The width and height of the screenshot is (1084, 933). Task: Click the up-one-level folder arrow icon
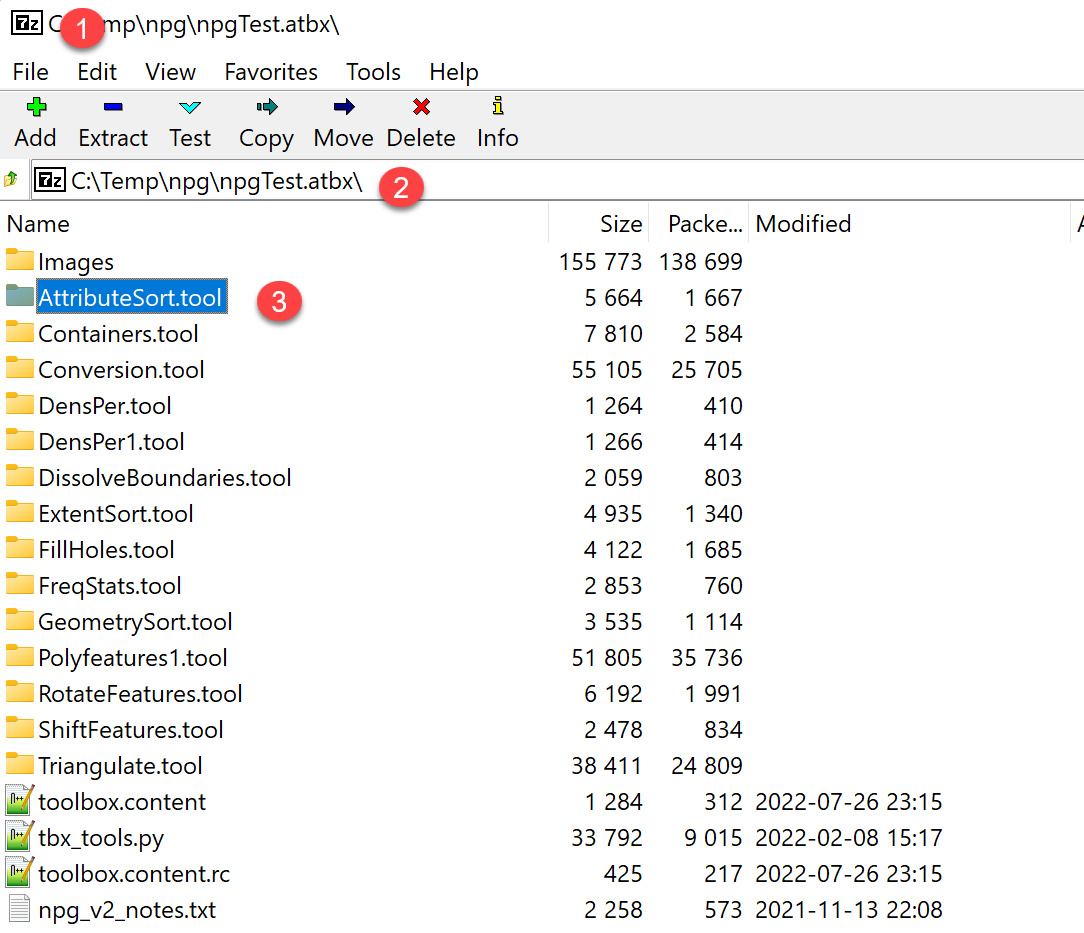point(13,180)
